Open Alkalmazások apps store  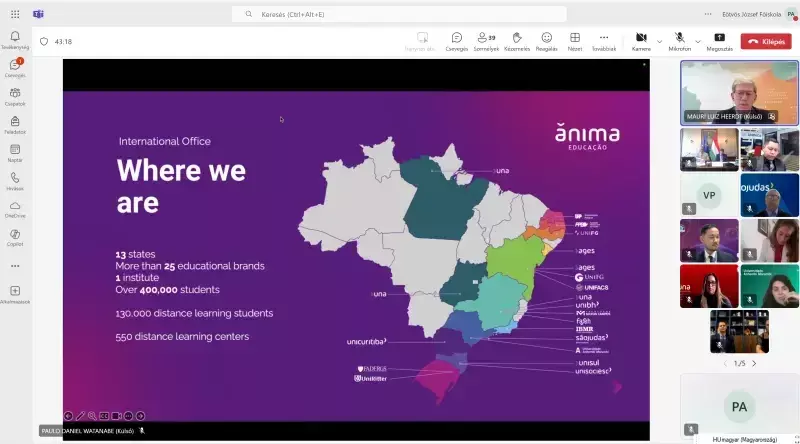click(15, 294)
